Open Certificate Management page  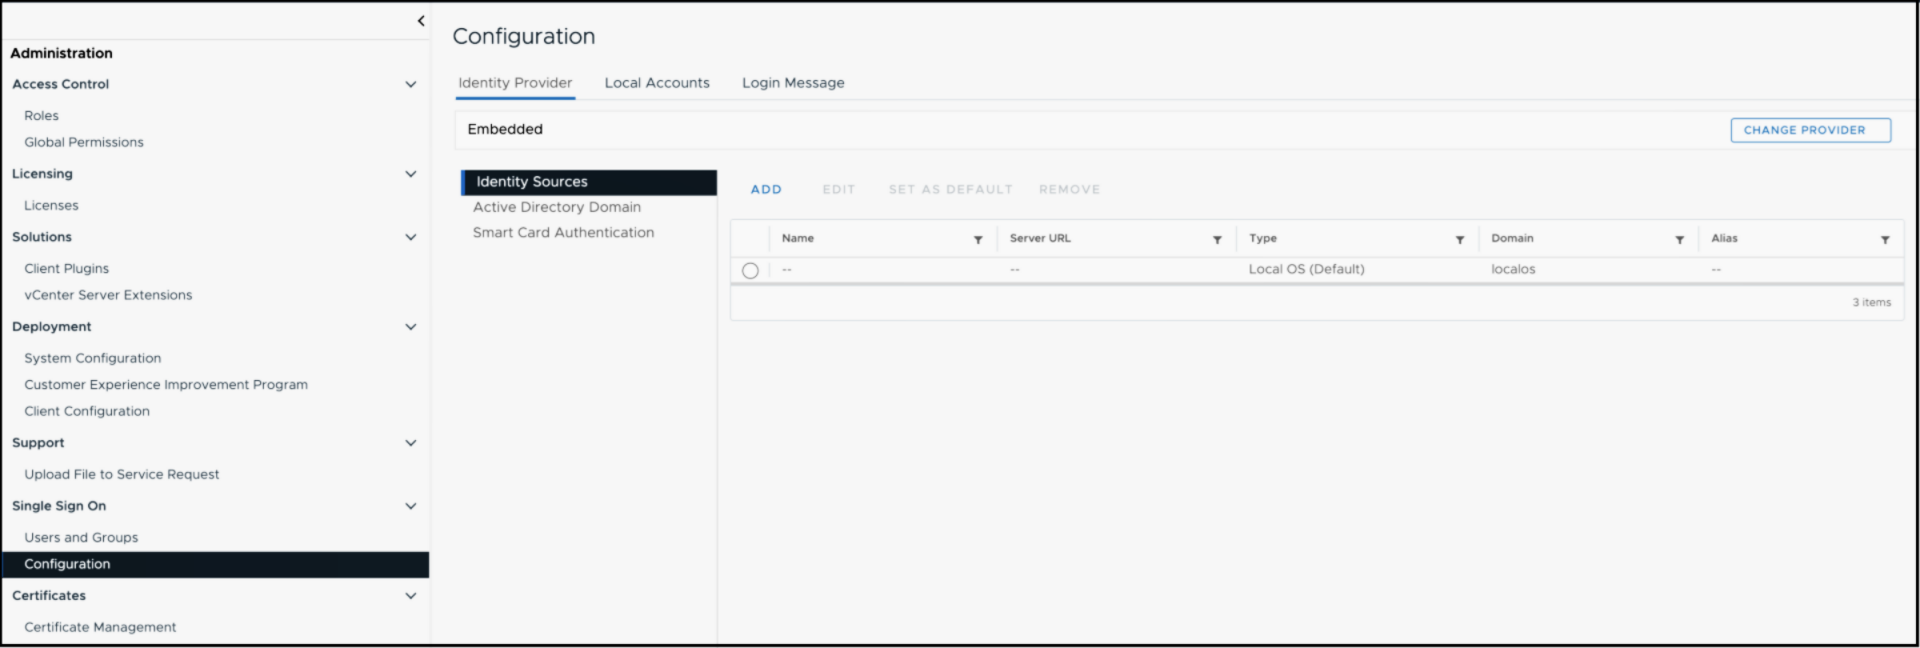100,627
